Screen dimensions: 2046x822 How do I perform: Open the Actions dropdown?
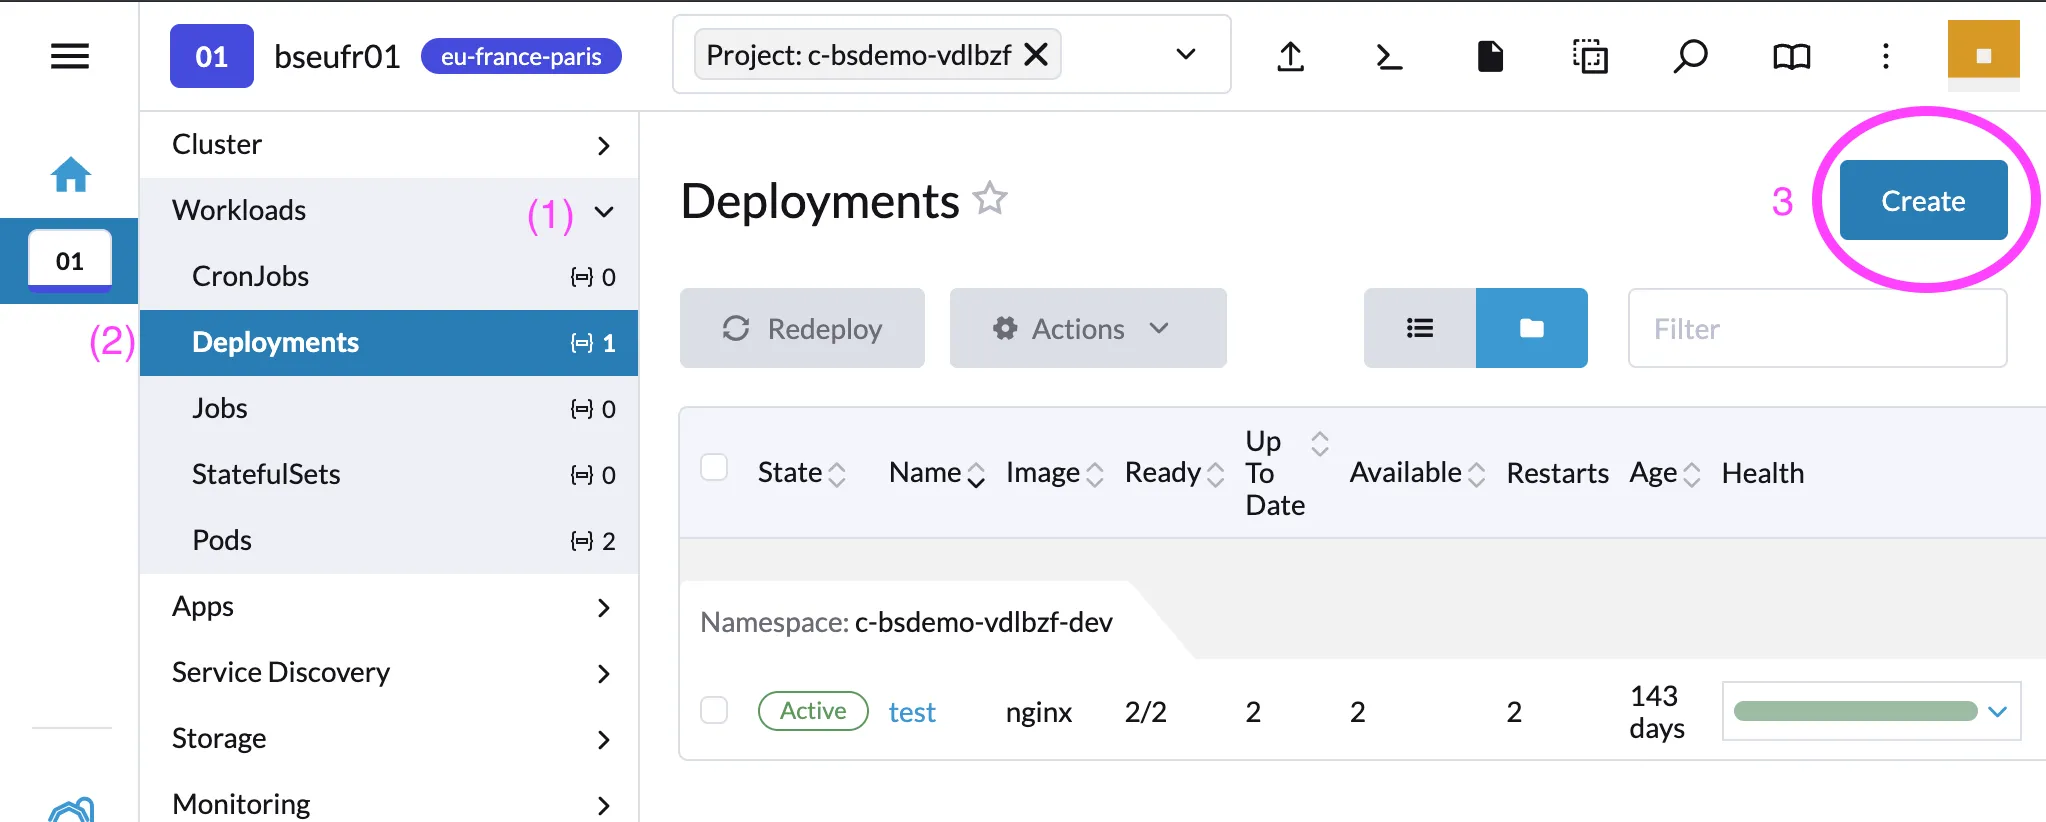(1087, 328)
